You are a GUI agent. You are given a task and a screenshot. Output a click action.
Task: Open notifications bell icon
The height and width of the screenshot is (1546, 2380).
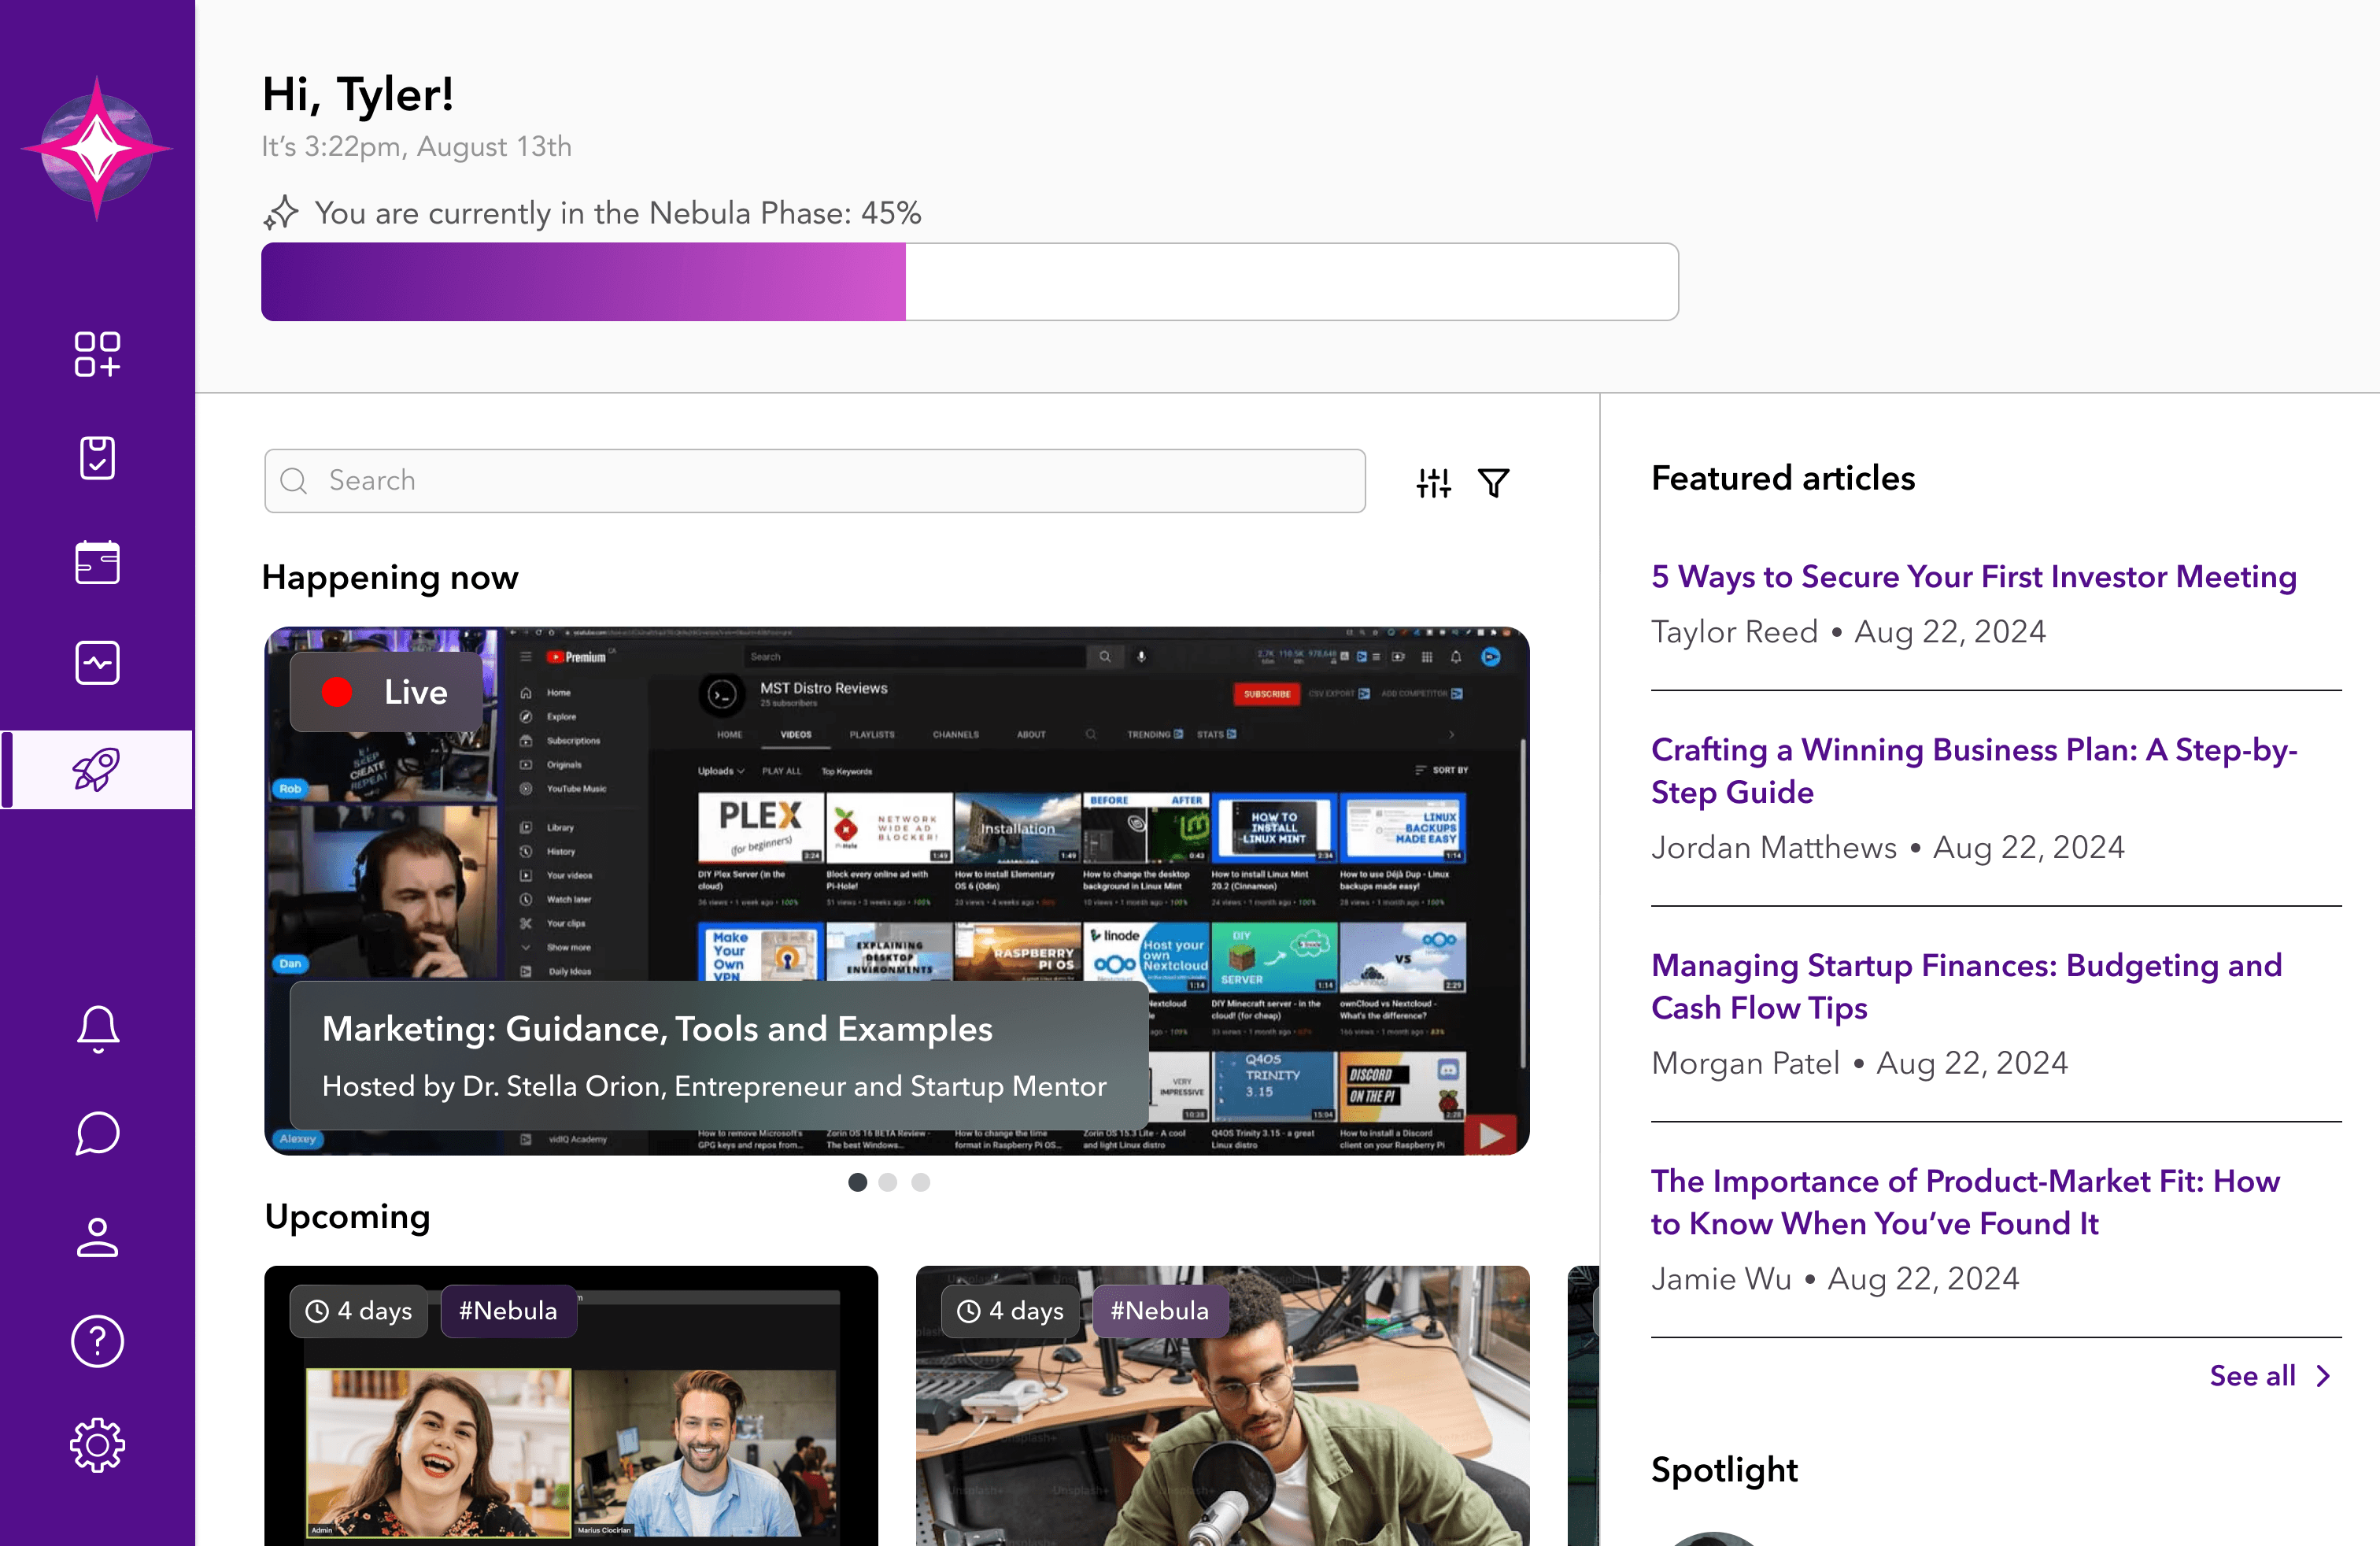(97, 1028)
